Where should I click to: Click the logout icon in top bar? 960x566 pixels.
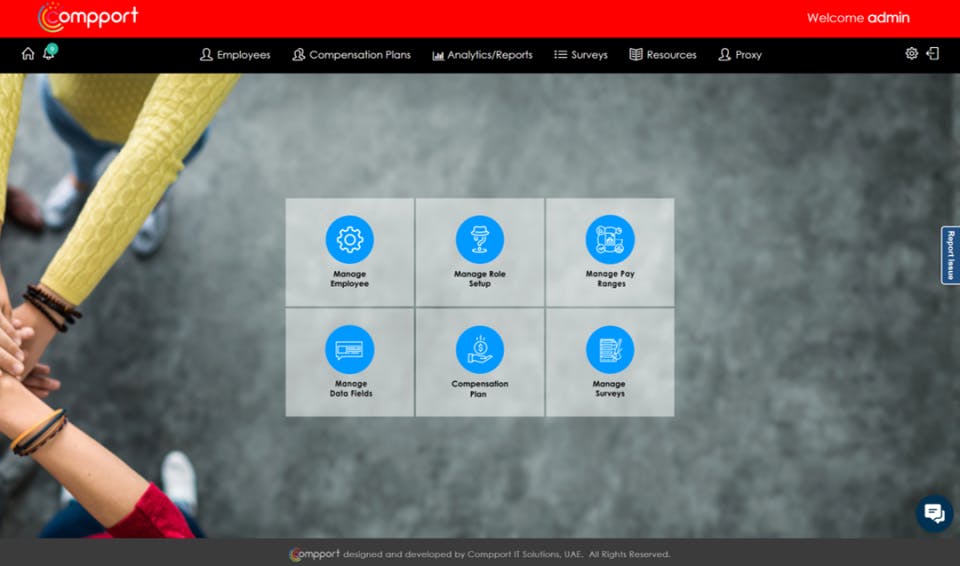pos(932,53)
